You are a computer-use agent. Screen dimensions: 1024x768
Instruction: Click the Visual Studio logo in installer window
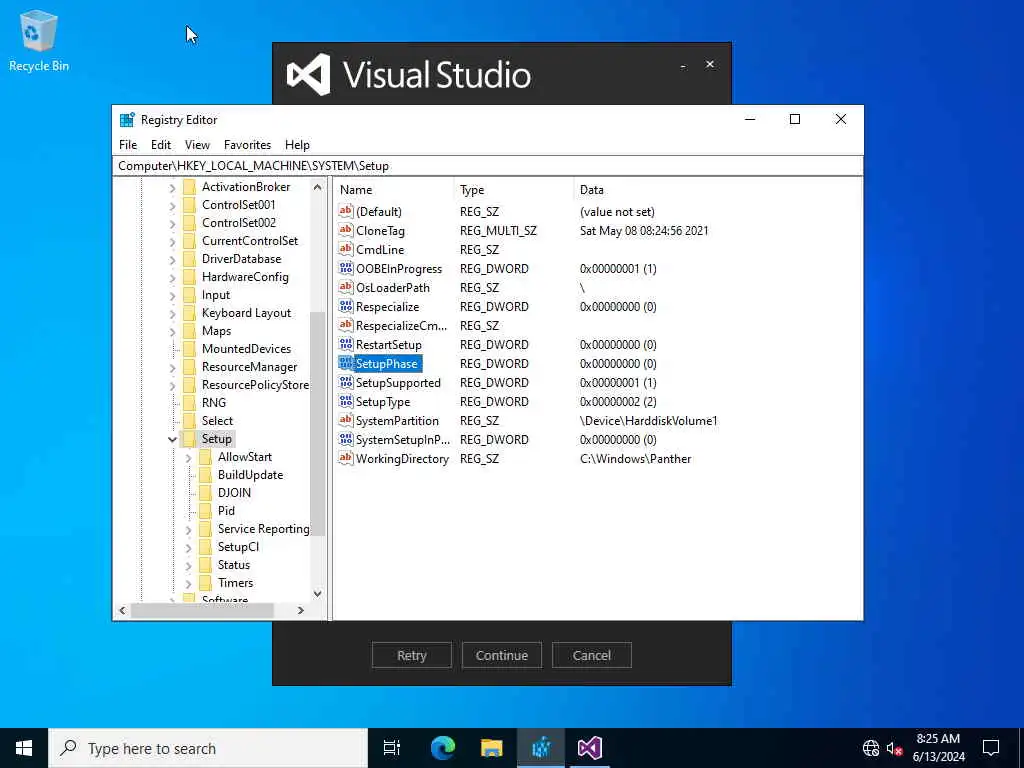308,74
